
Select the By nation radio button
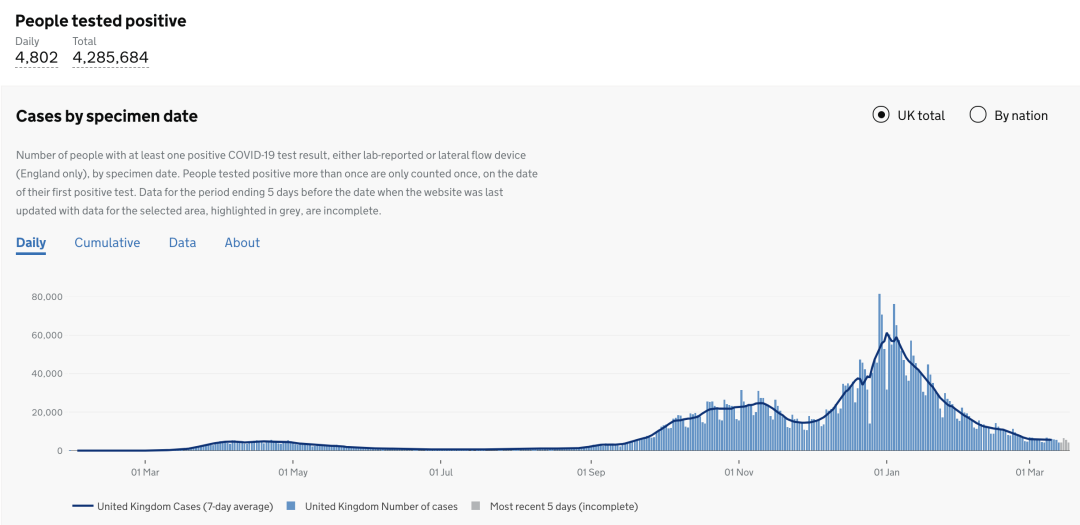[x=978, y=115]
